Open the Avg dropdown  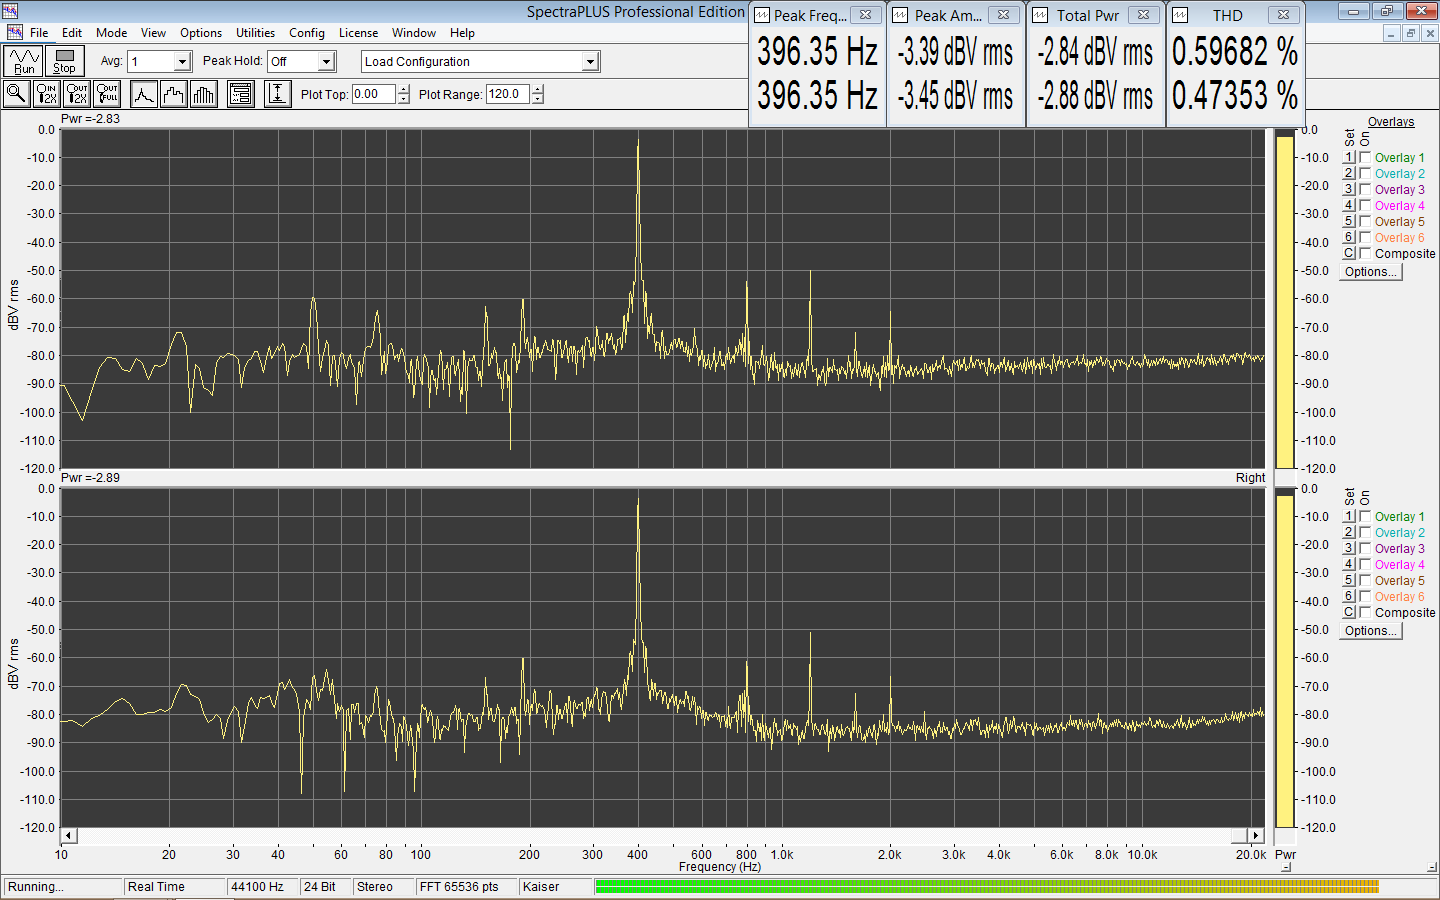182,62
